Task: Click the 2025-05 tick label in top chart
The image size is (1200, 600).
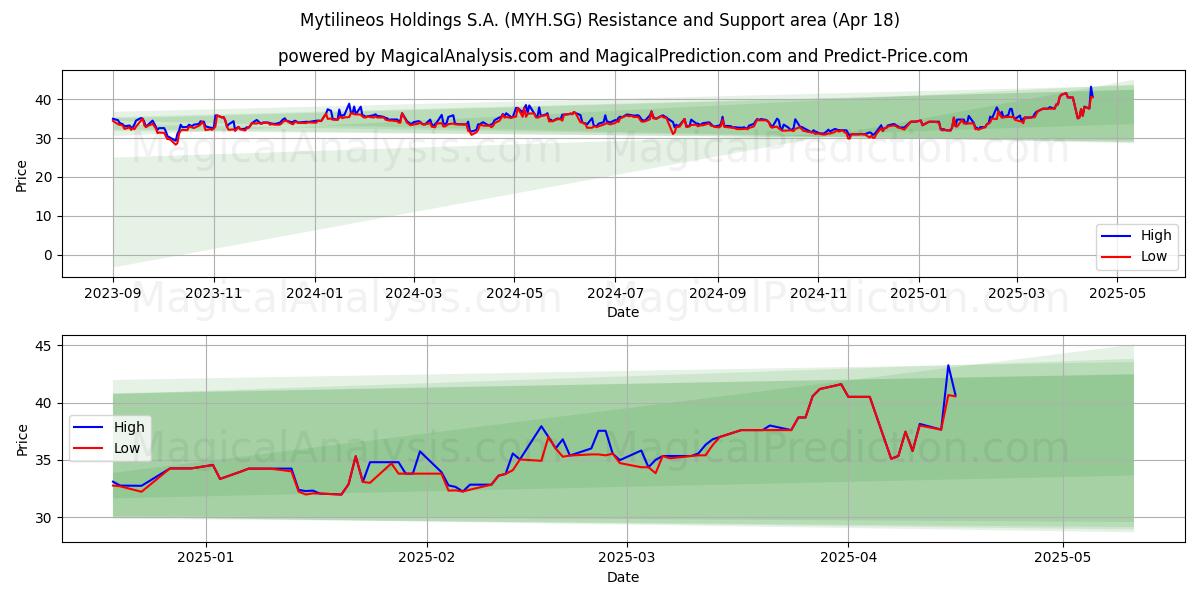Action: (1116, 294)
